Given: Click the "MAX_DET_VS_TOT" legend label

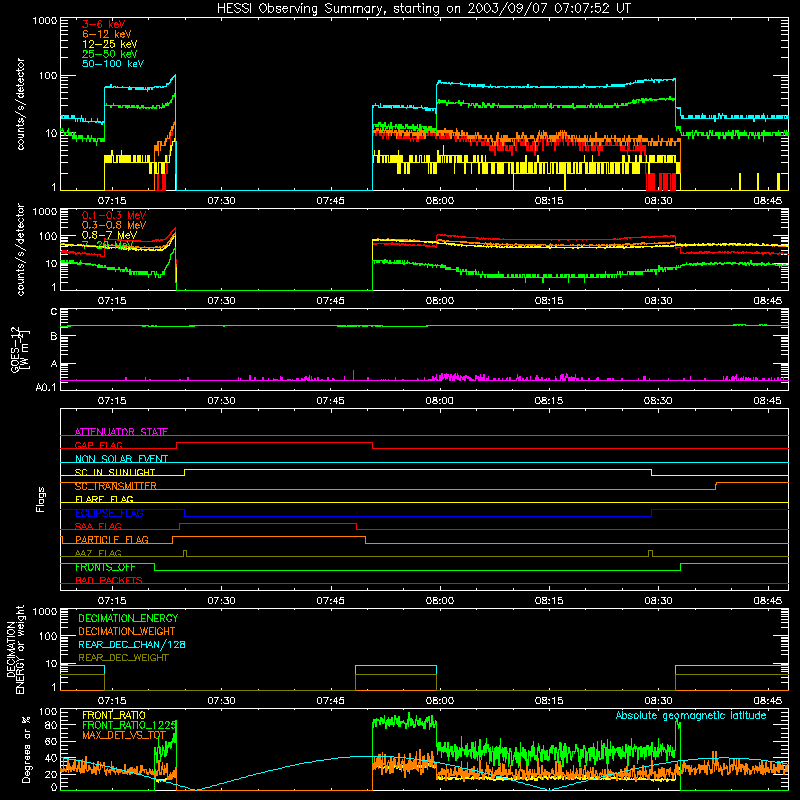Looking at the screenshot, I should (124, 735).
